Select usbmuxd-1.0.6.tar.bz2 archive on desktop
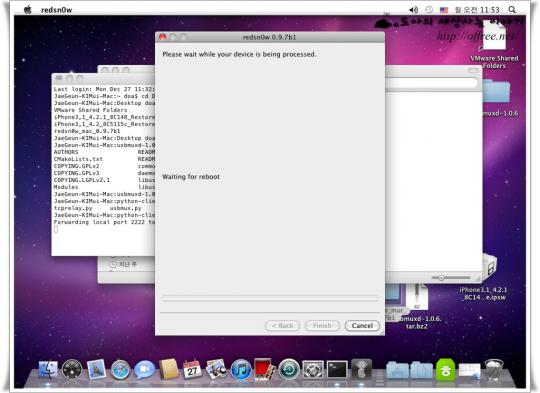The width and height of the screenshot is (540, 393). [x=417, y=307]
